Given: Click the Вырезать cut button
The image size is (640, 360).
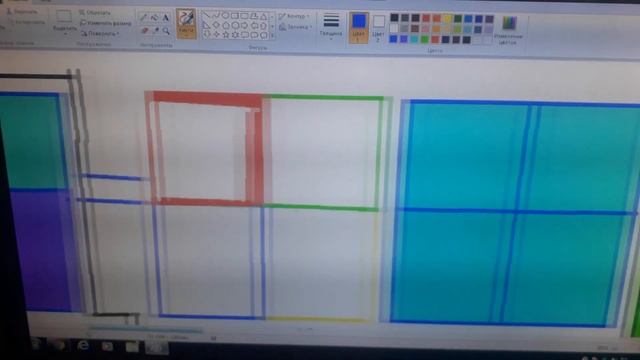Looking at the screenshot, I should [x=22, y=11].
